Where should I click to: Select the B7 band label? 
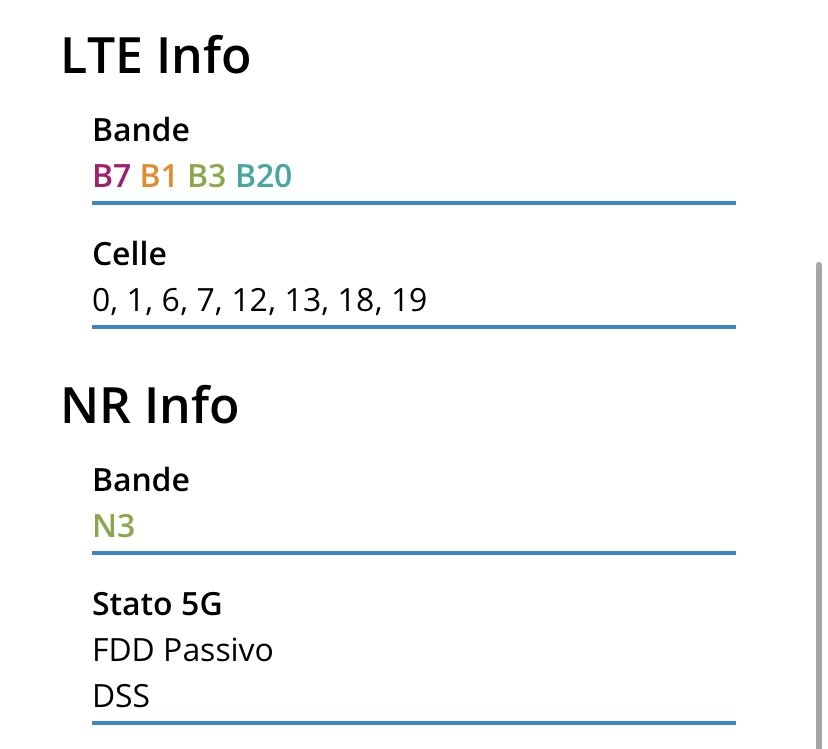click(111, 176)
